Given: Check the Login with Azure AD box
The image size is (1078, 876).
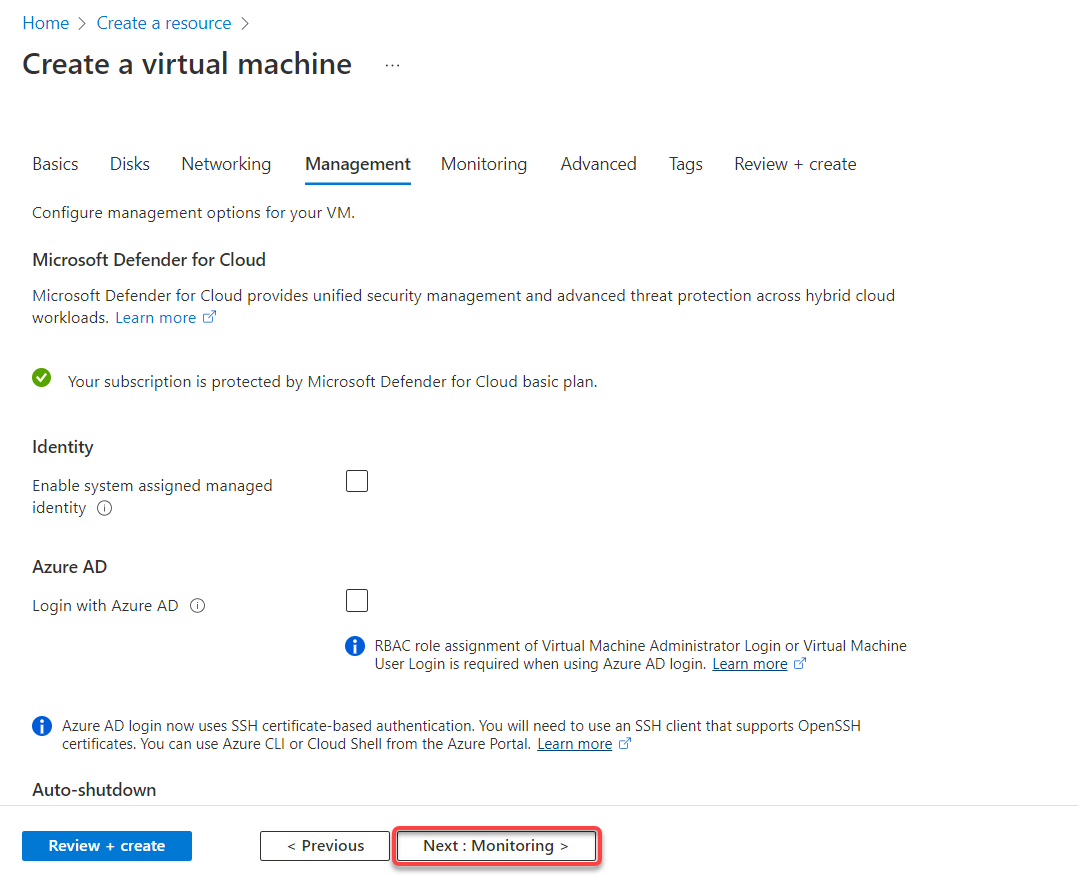Looking at the screenshot, I should (x=357, y=600).
